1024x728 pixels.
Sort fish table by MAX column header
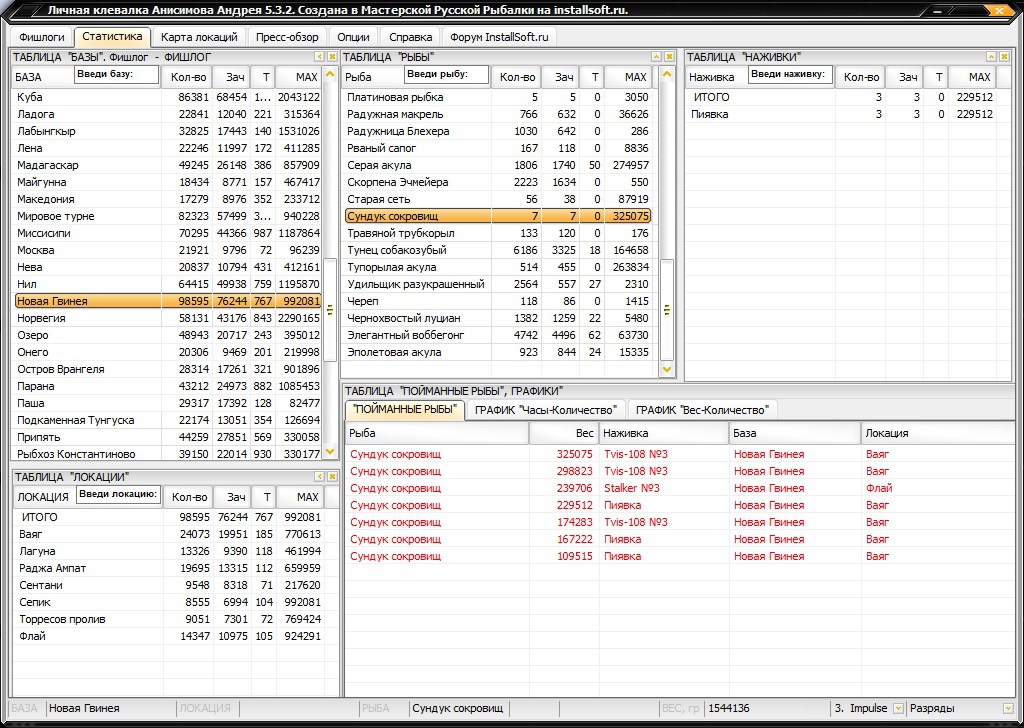[x=635, y=77]
